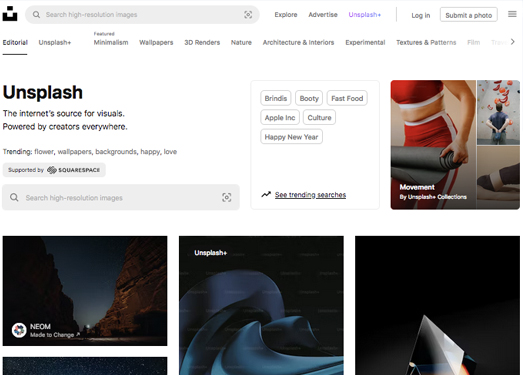Click the magnifier icon in top search bar
Viewport: 523px width, 375px height.
(x=36, y=15)
